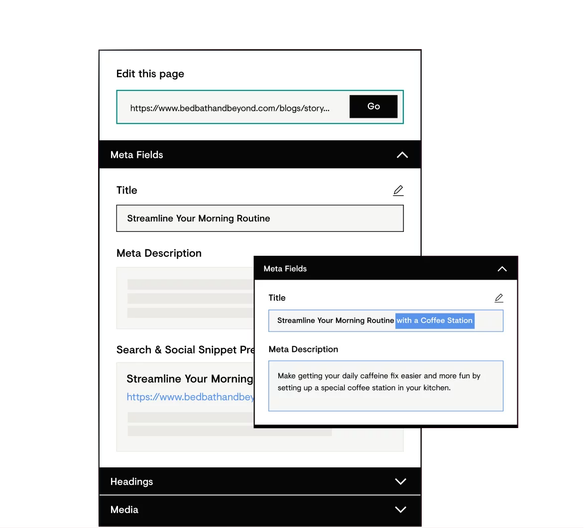Click the Meta Fields header bar
584x528 pixels.
tap(260, 155)
